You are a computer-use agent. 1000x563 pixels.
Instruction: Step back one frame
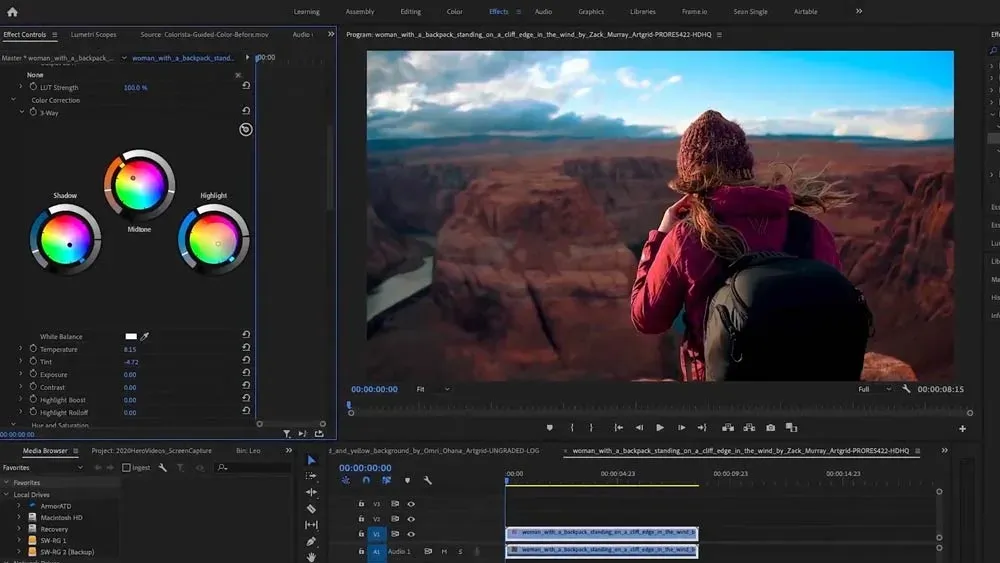tap(639, 428)
